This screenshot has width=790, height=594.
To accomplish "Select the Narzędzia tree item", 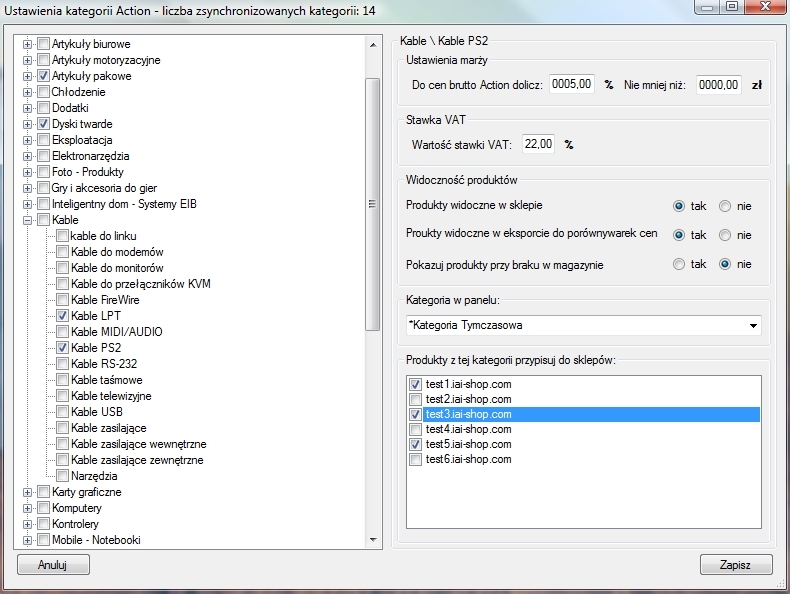I will pos(94,476).
